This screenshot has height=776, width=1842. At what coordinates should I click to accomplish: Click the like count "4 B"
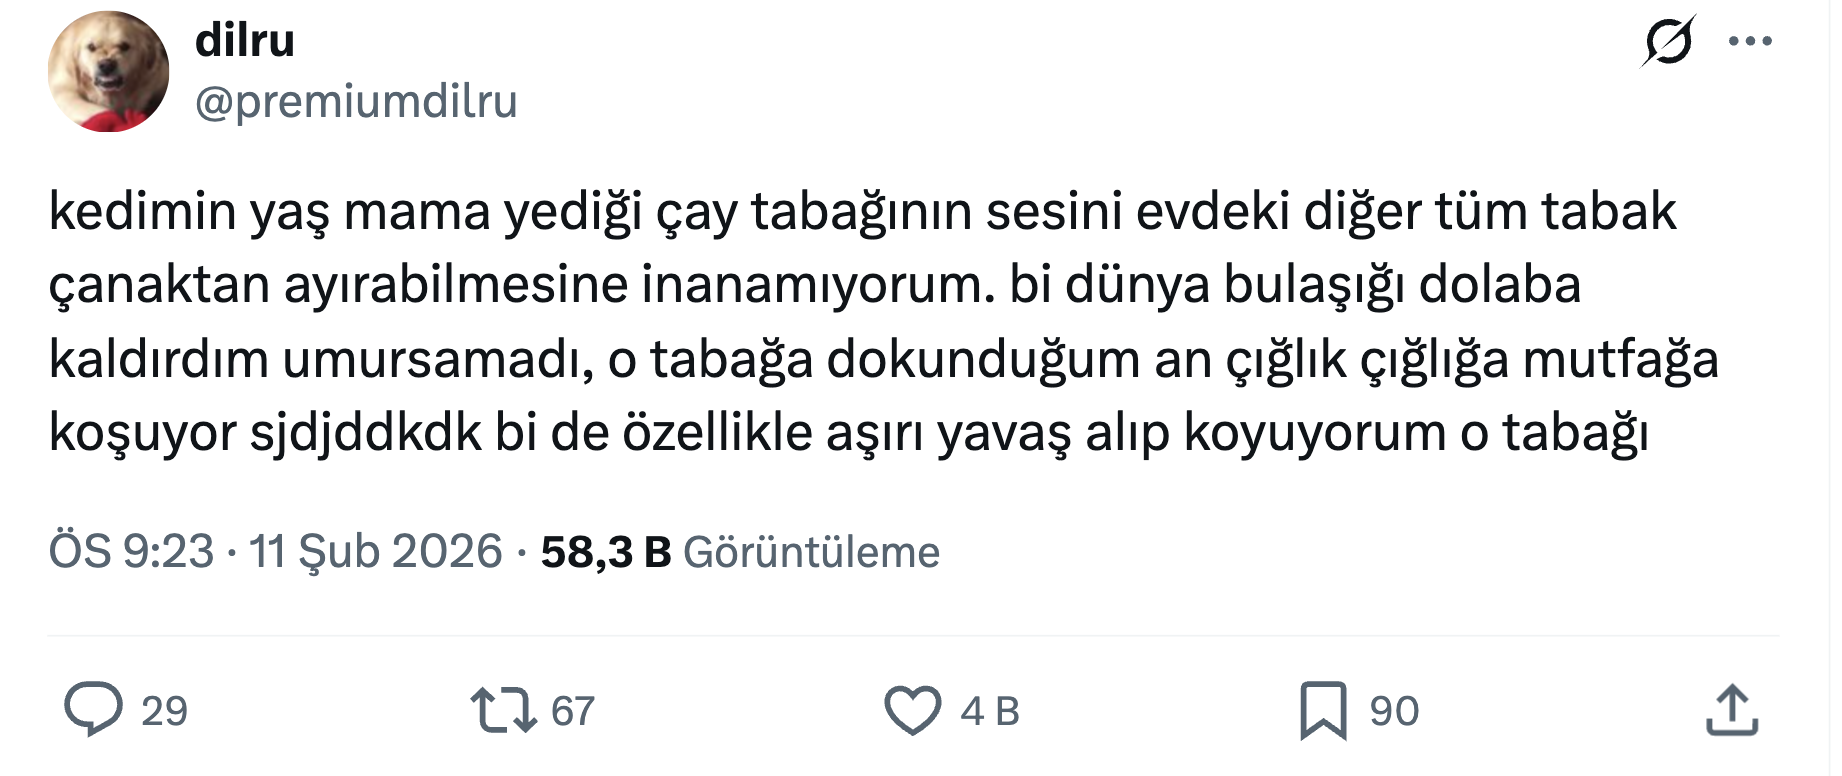point(989,711)
